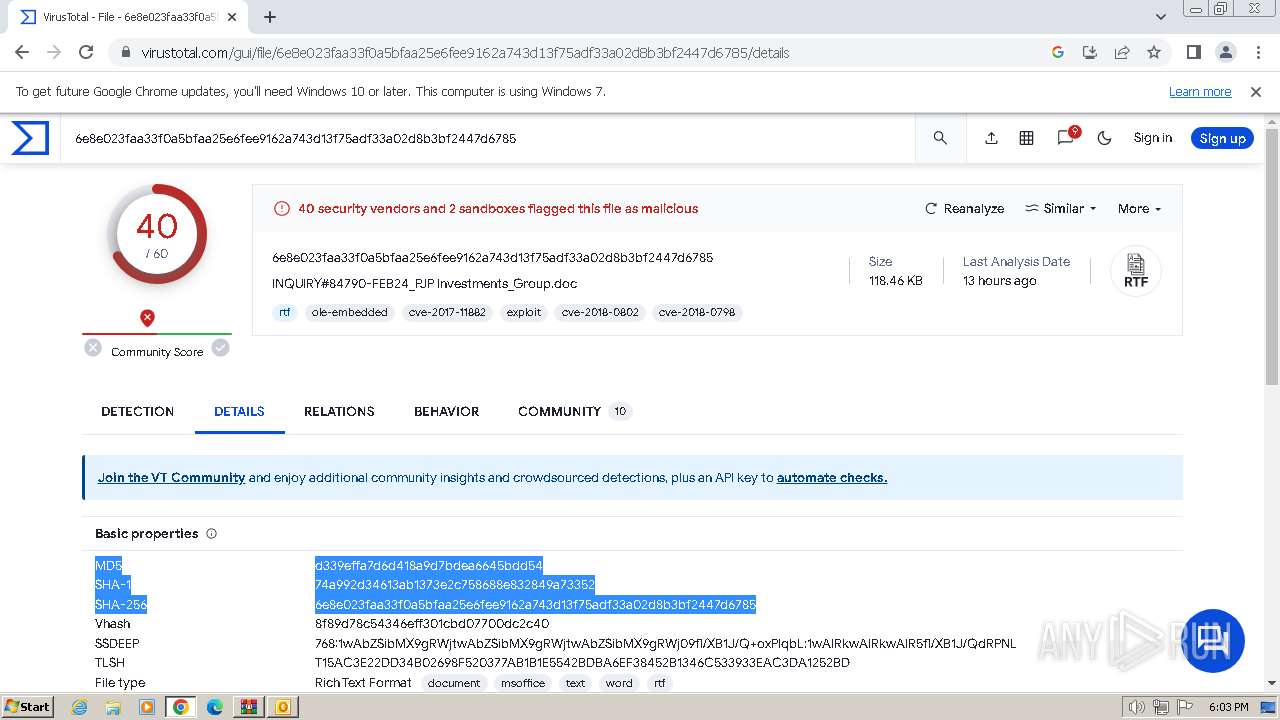Viewport: 1280px width, 720px height.
Task: Switch to the RELATIONS tab
Action: click(x=339, y=411)
